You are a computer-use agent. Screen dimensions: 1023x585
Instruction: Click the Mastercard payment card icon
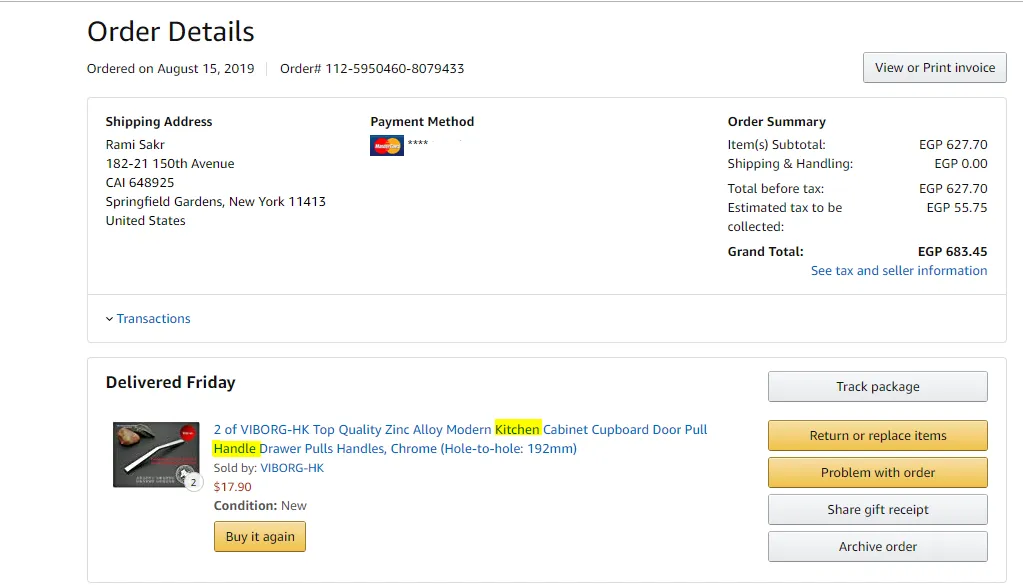point(386,145)
